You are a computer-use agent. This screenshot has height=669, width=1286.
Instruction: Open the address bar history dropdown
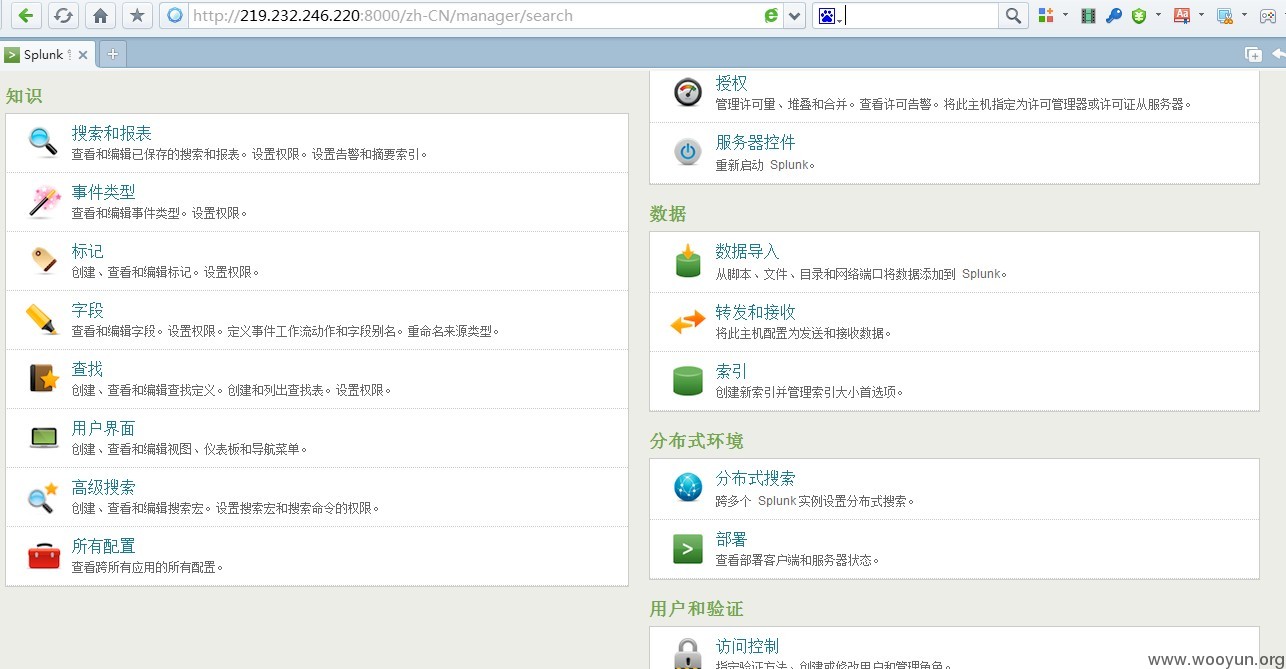[795, 15]
